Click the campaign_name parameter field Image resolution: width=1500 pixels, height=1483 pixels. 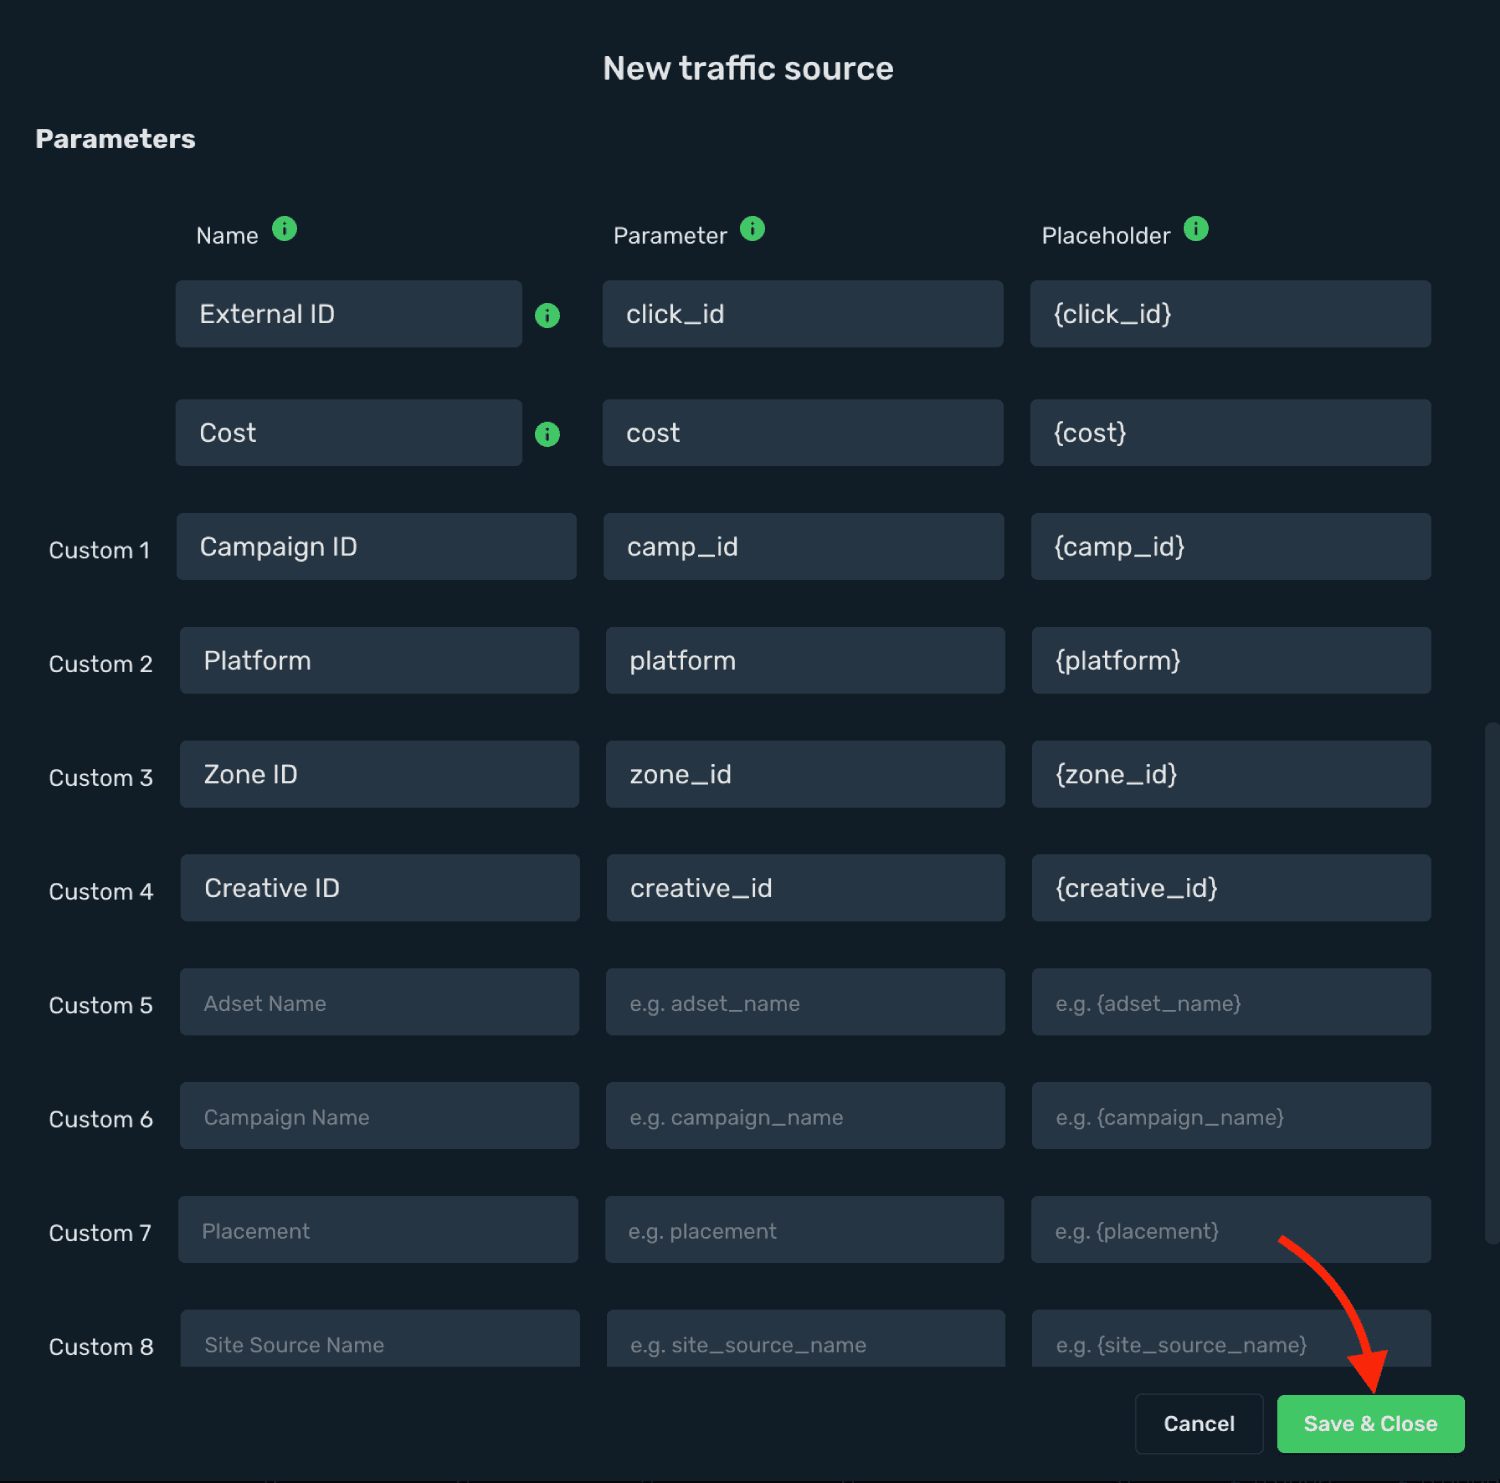point(806,1116)
